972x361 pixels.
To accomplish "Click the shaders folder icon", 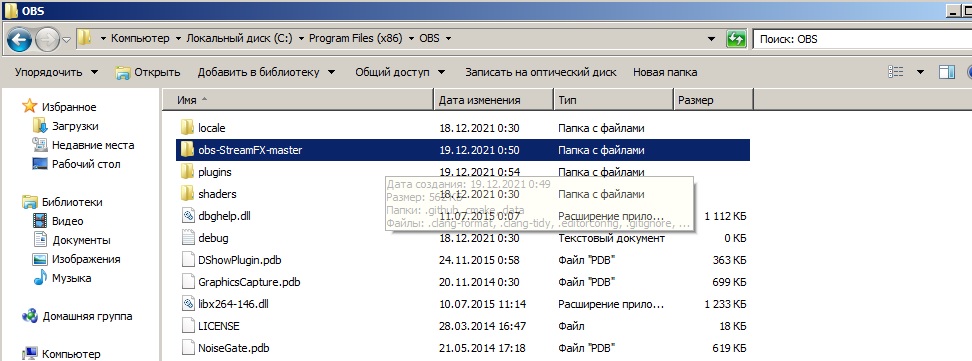I will pos(187,194).
